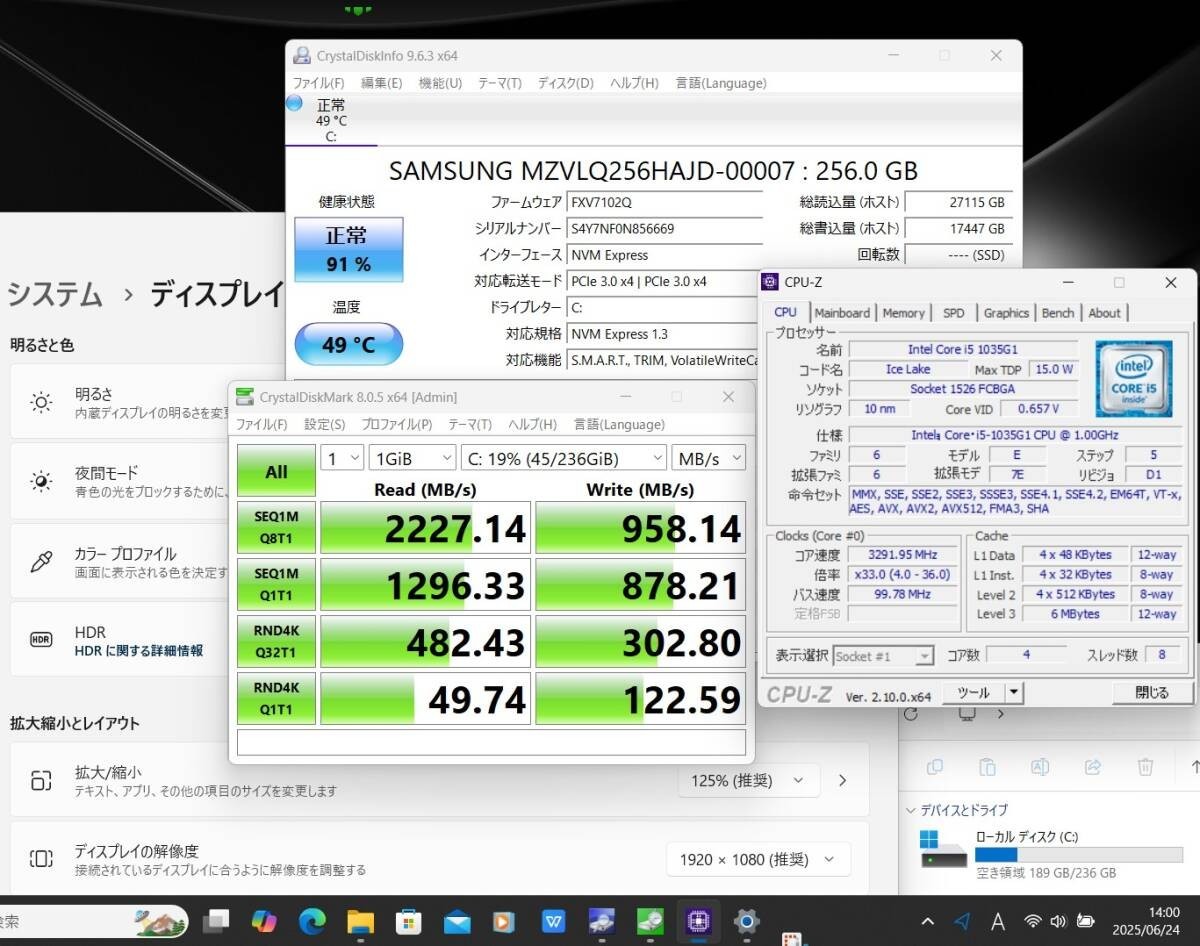Click the green All benchmark button

click(x=276, y=471)
